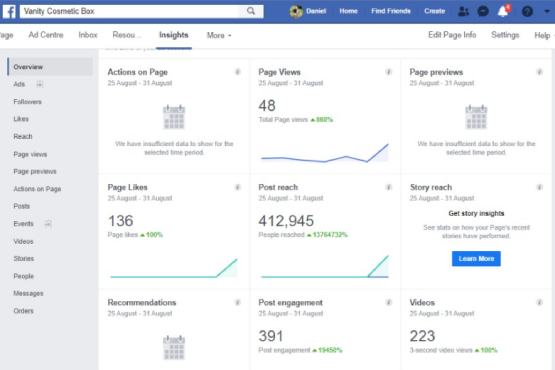Image resolution: width=555 pixels, height=370 pixels.
Task: Click info icon on Recommendations card
Action: (x=238, y=302)
